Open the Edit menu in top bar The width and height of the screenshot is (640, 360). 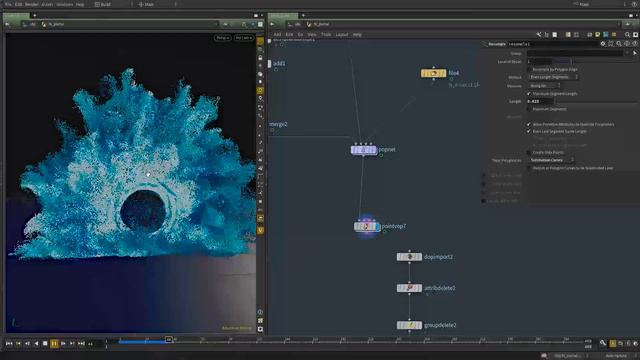(19, 4)
